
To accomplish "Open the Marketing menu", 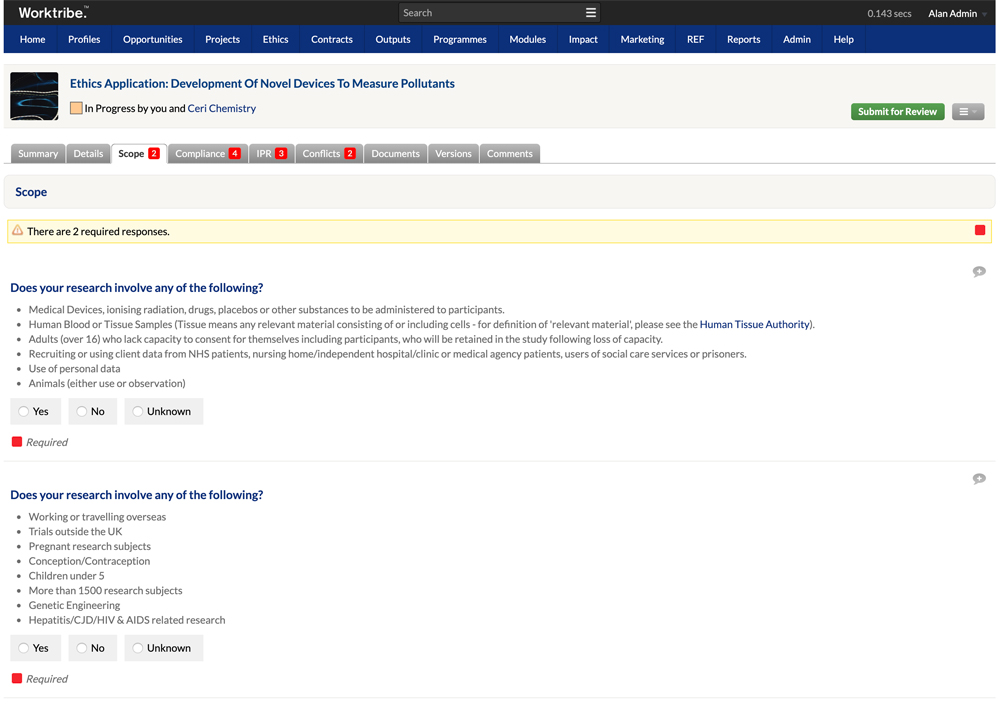I will coord(642,40).
